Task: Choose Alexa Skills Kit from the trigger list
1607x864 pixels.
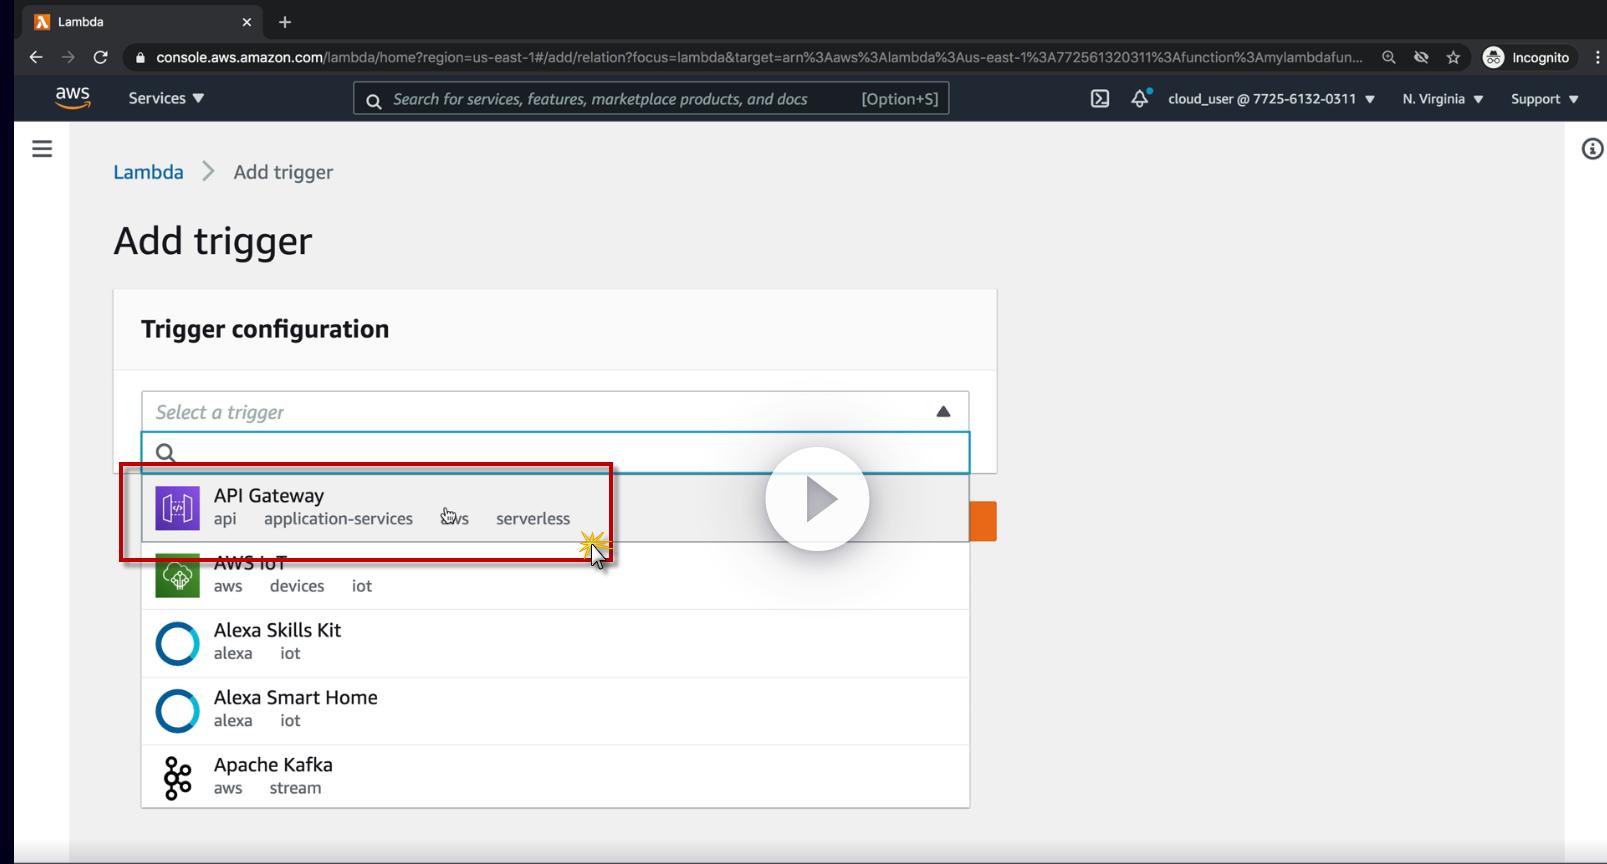Action: [555, 643]
